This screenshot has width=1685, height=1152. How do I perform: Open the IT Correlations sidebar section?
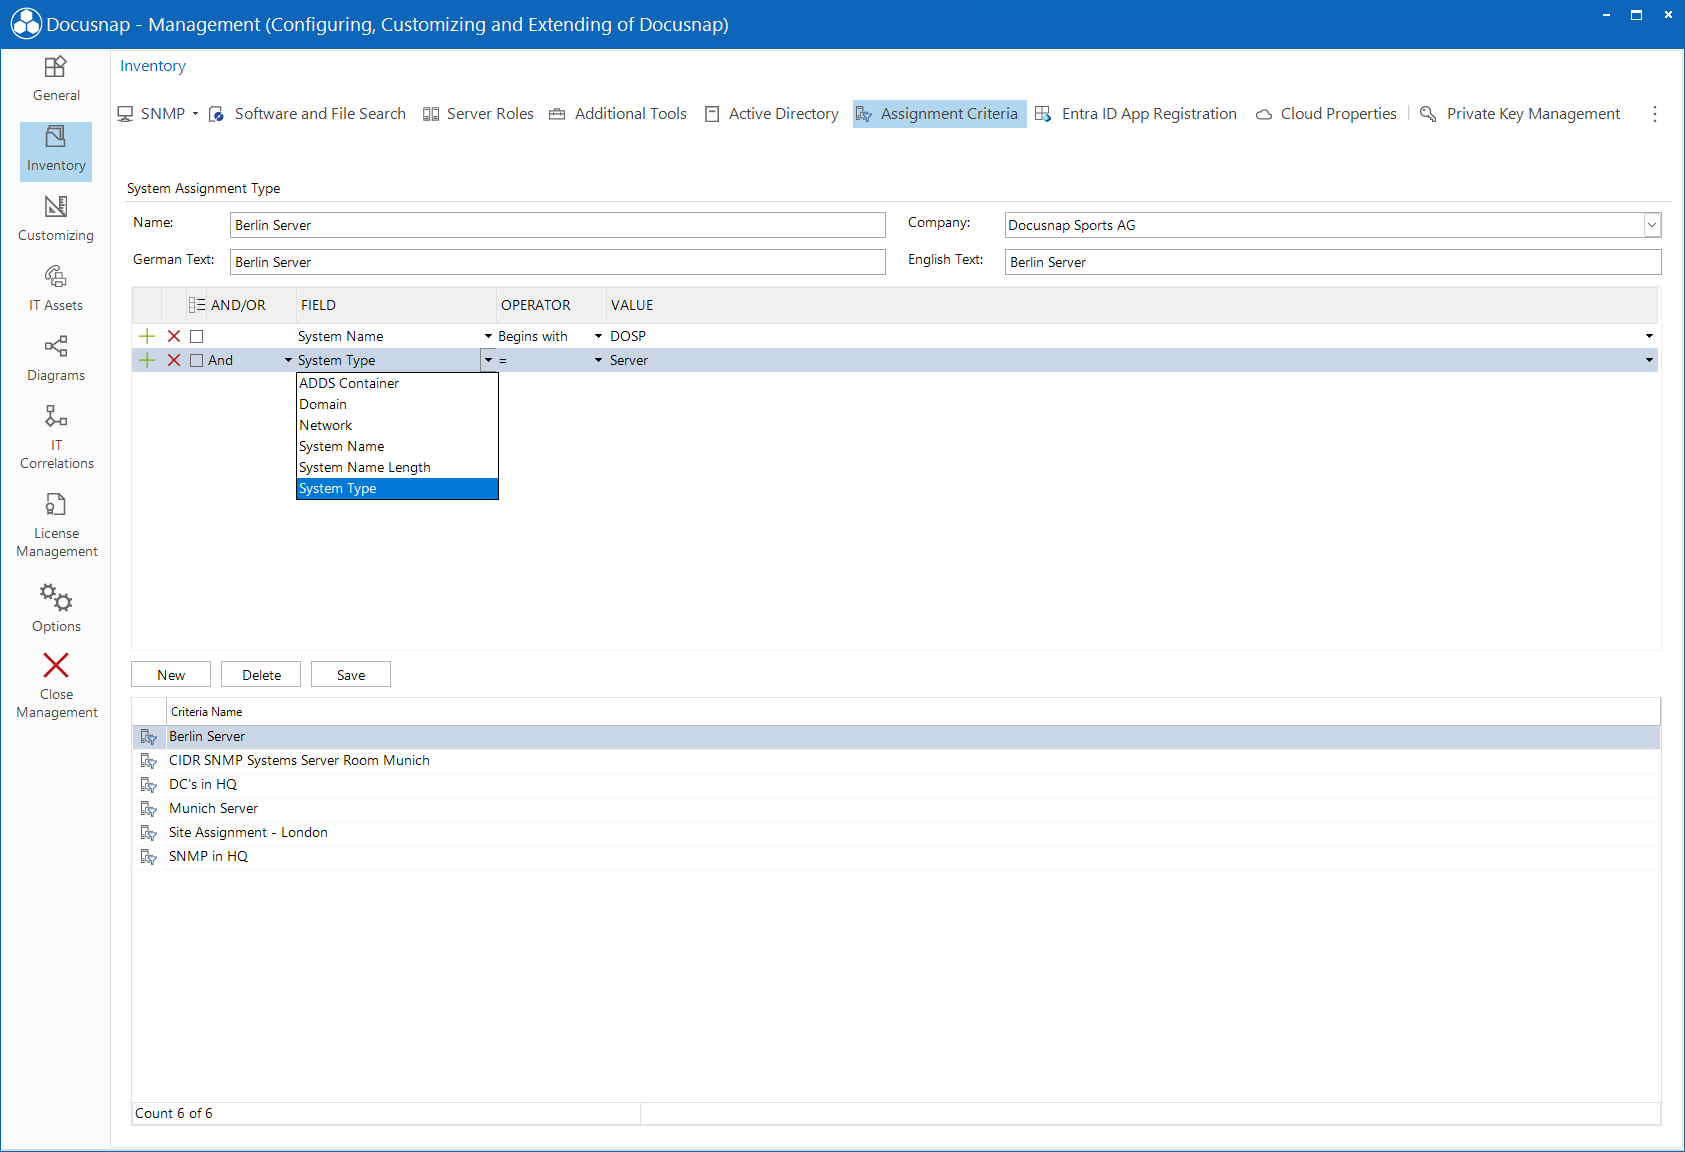pyautogui.click(x=56, y=437)
